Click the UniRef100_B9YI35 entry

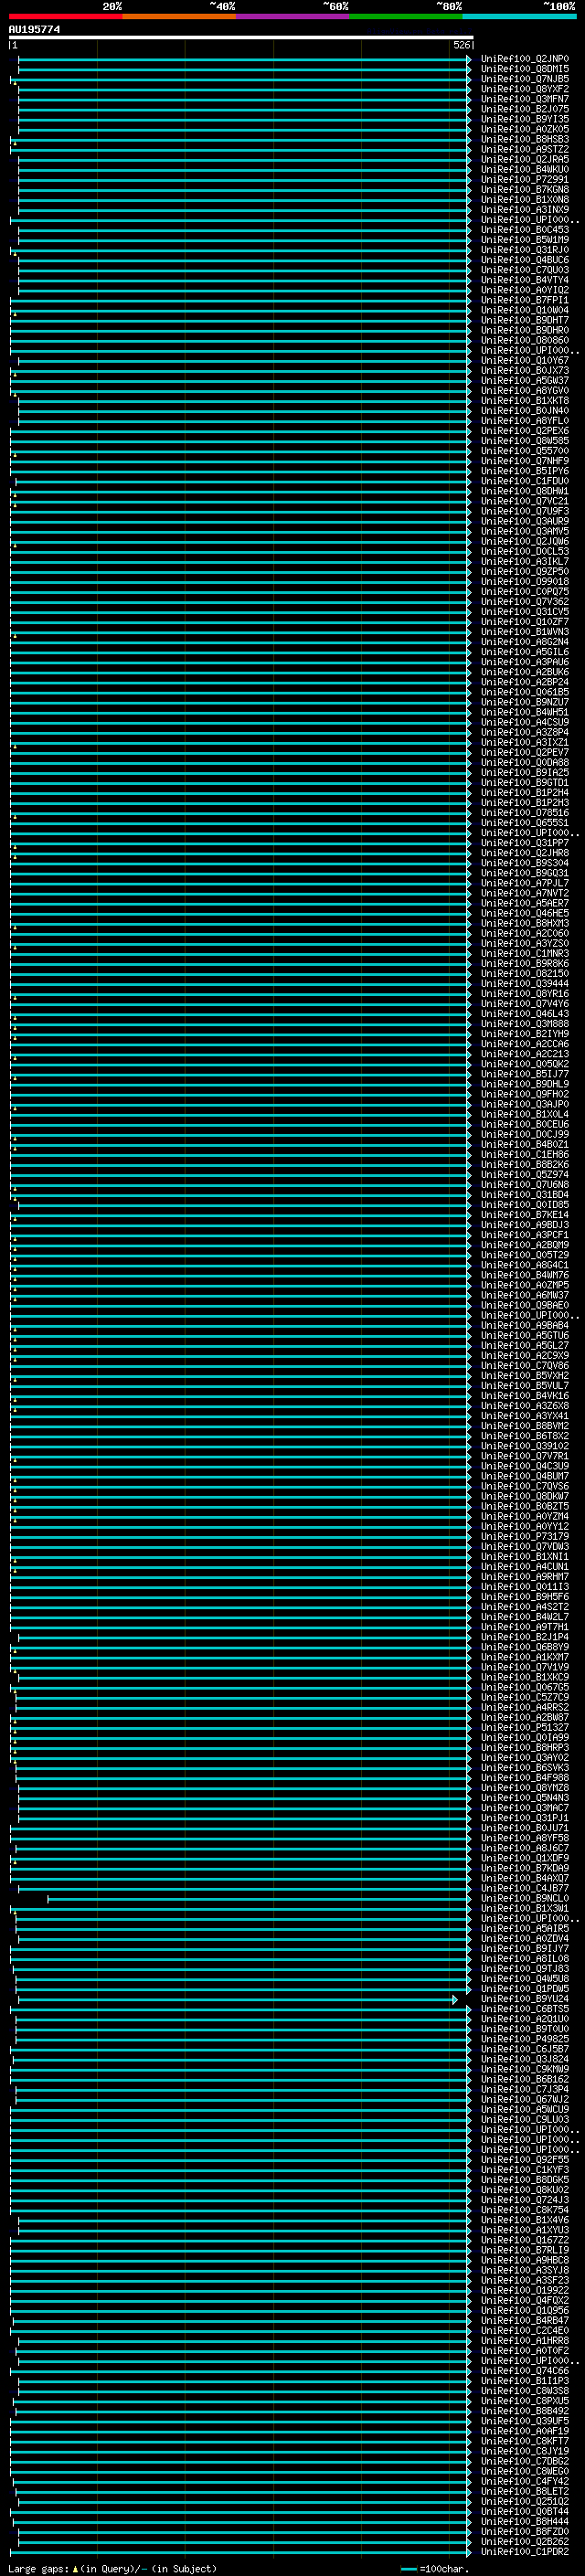[525, 119]
